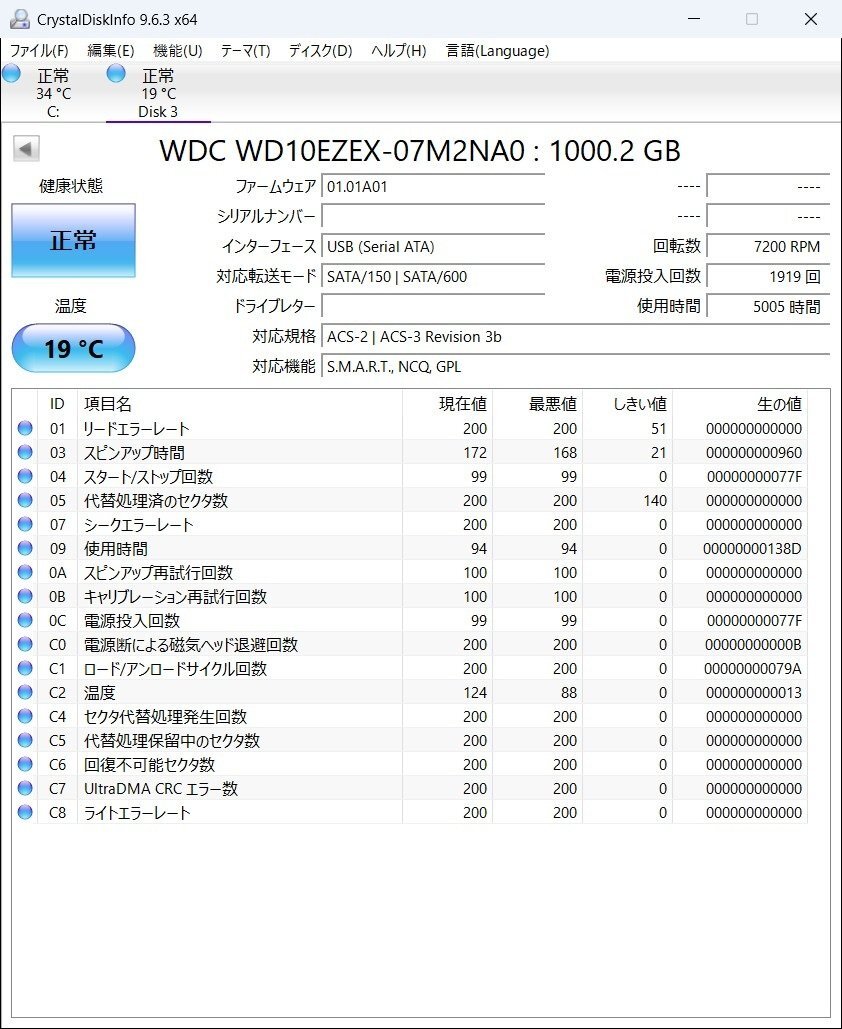Click the 生の値 column header
The width and height of the screenshot is (842, 1029).
[740, 404]
